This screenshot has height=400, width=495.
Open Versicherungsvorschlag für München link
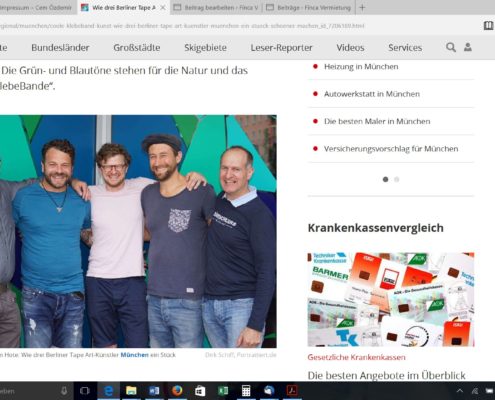click(391, 149)
